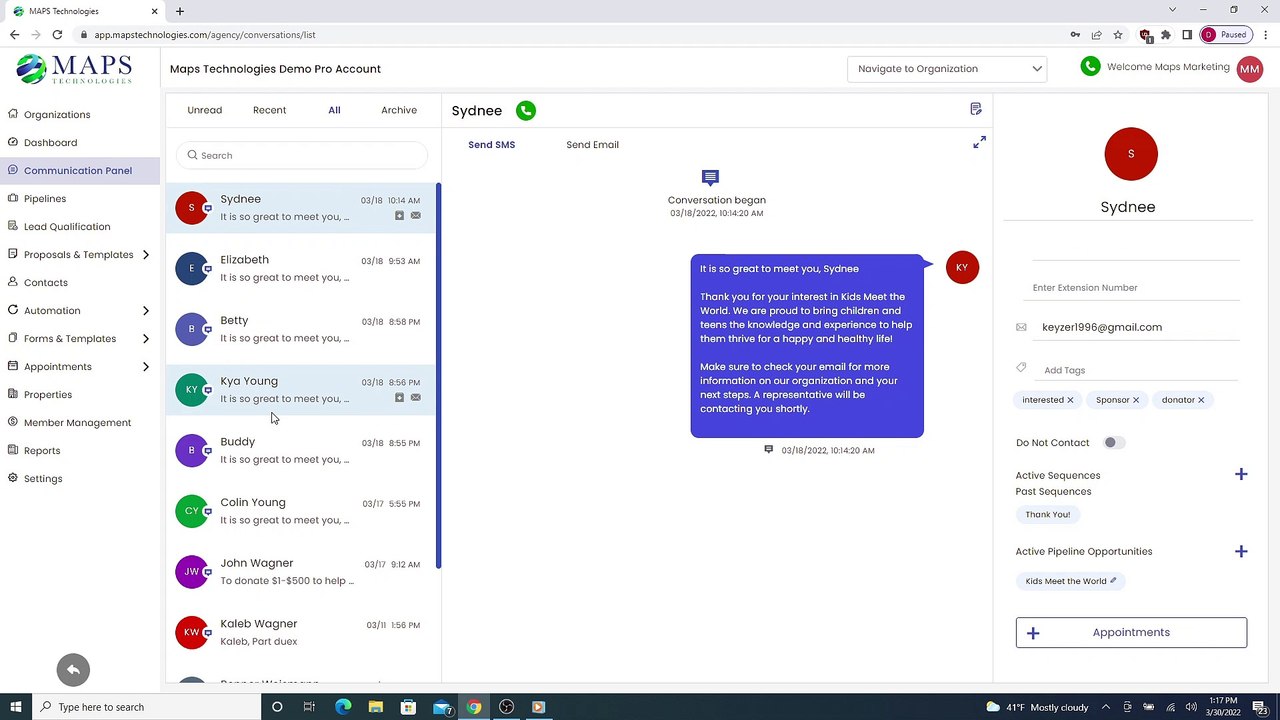Expand the Forms & Templates submenu
The width and height of the screenshot is (1280, 720).
(145, 339)
